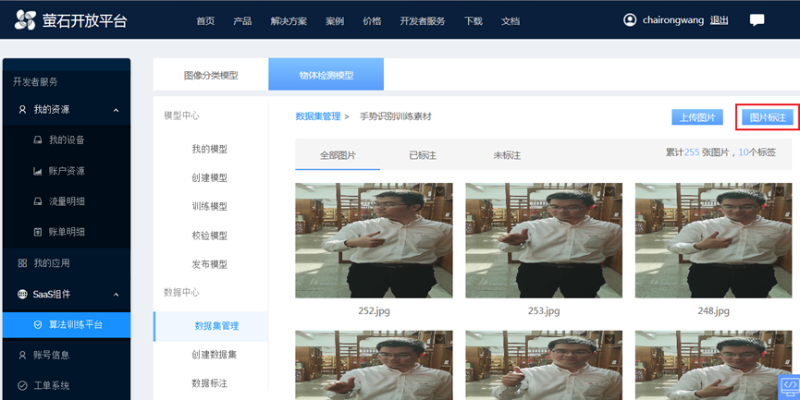
Task: Click the 我的设备 device icon
Action: [38, 140]
